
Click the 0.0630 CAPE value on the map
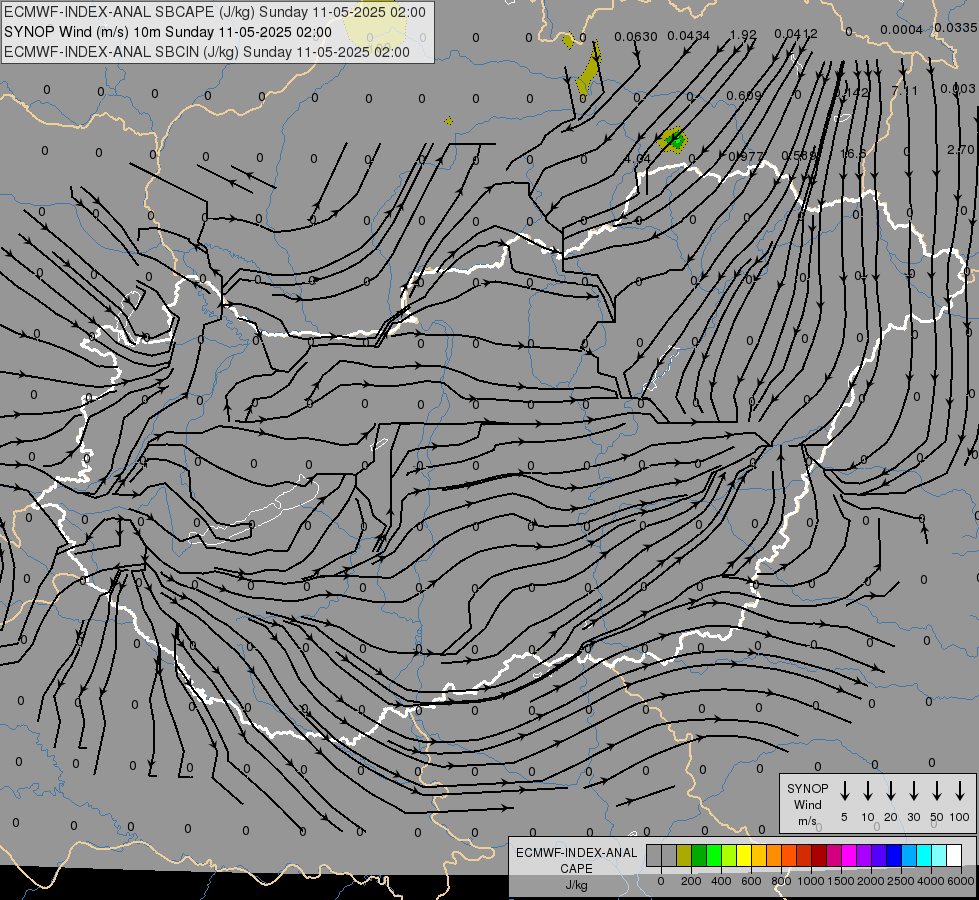pyautogui.click(x=636, y=37)
